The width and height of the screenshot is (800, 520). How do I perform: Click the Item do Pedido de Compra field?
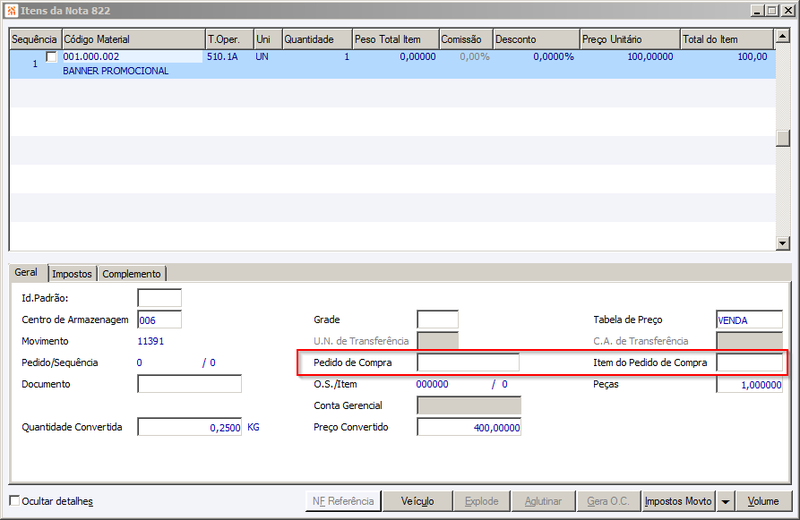click(x=749, y=362)
